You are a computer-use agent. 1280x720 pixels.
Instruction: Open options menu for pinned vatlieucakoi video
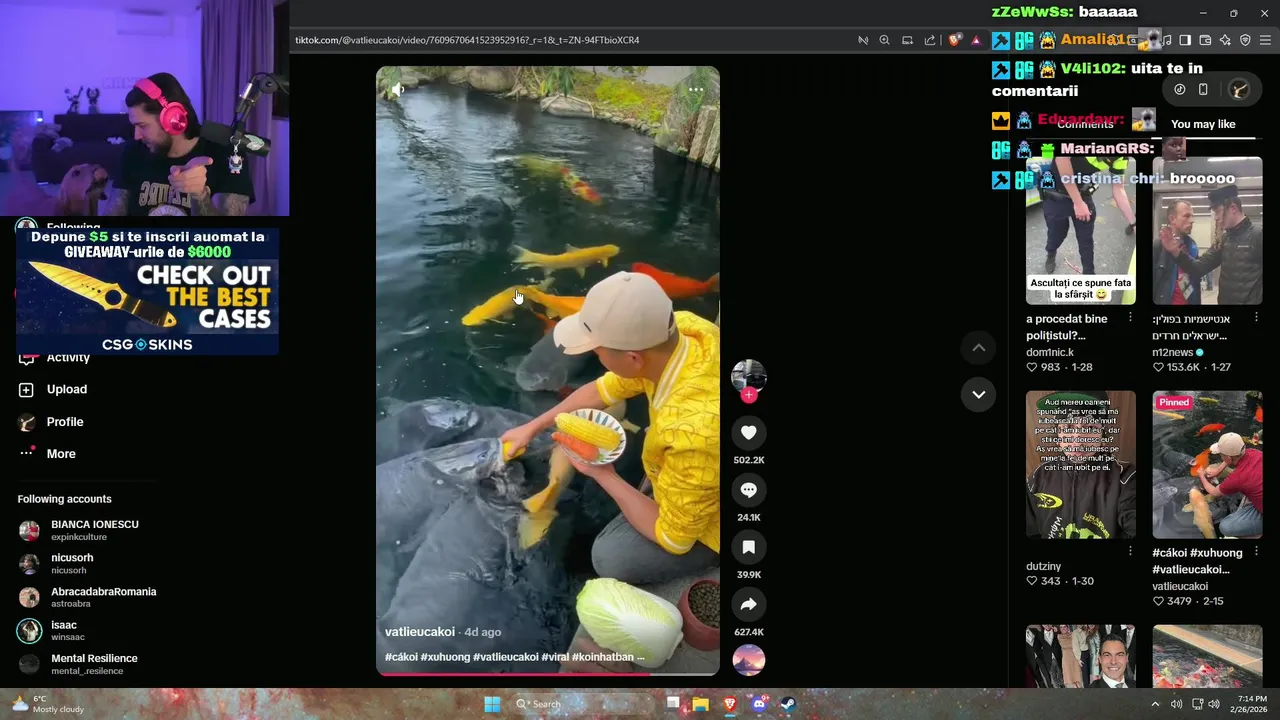[x=1256, y=551]
